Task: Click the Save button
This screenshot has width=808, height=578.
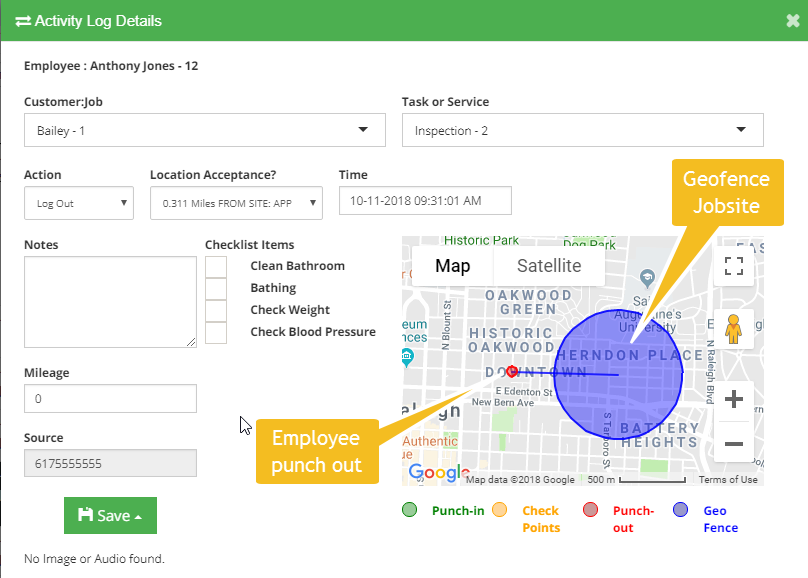Action: click(x=110, y=515)
